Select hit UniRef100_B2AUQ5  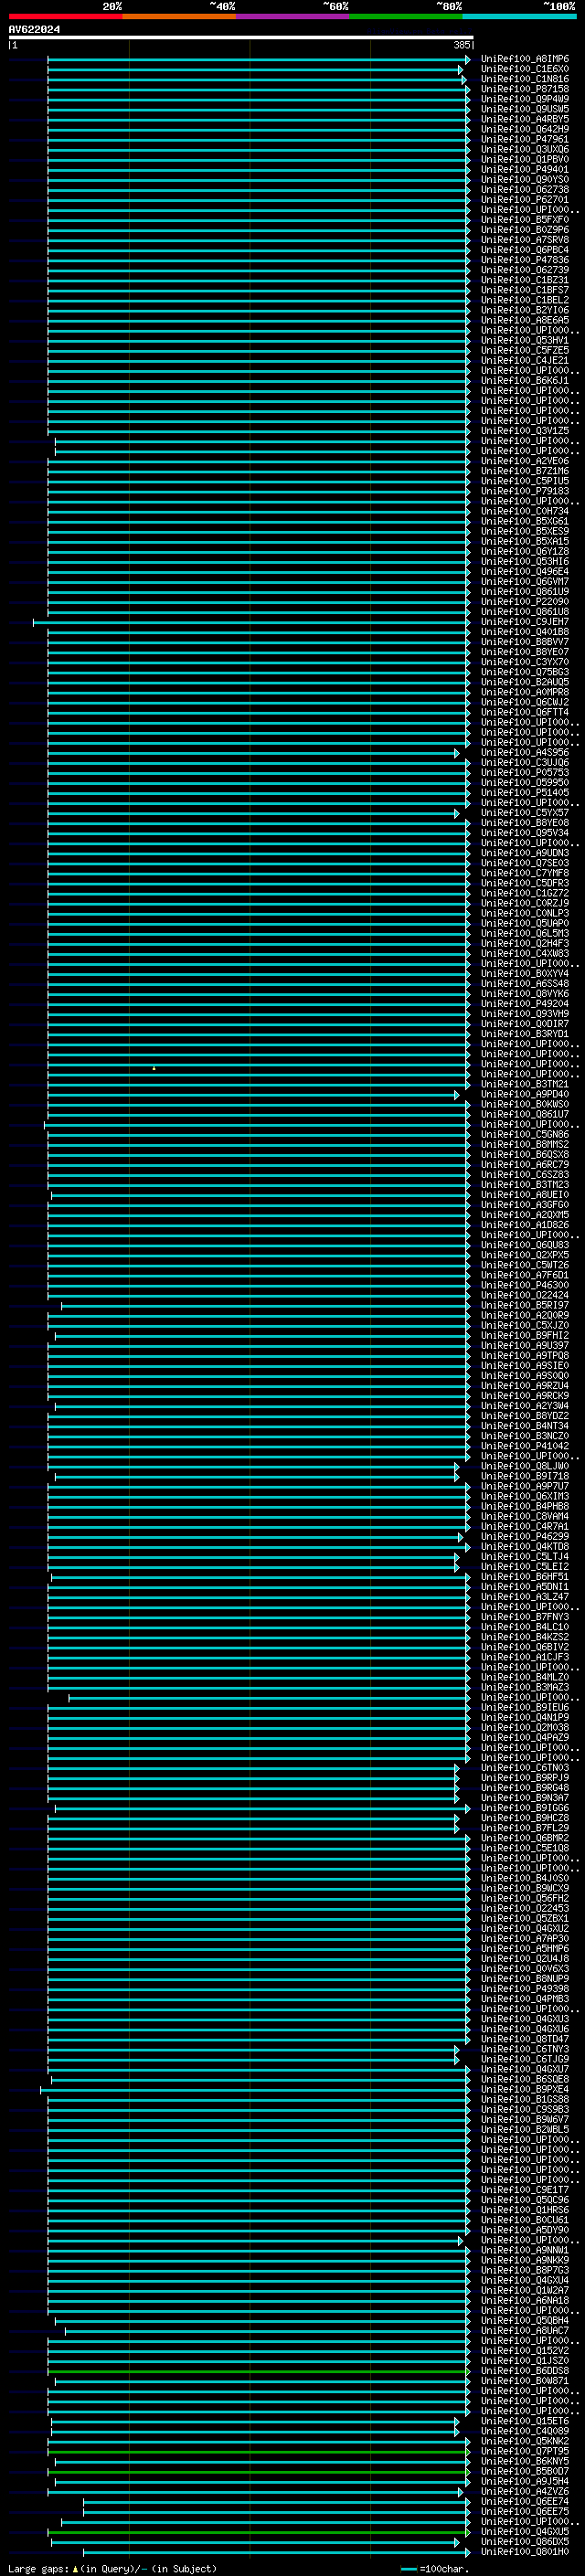524,682
